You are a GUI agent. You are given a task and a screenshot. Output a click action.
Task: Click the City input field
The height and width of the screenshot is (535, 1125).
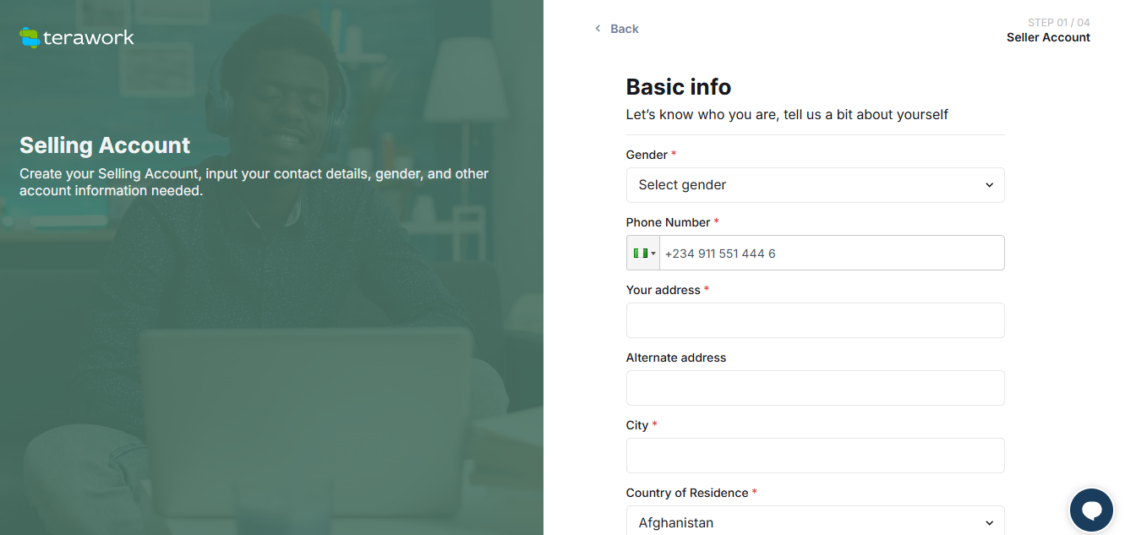(815, 455)
